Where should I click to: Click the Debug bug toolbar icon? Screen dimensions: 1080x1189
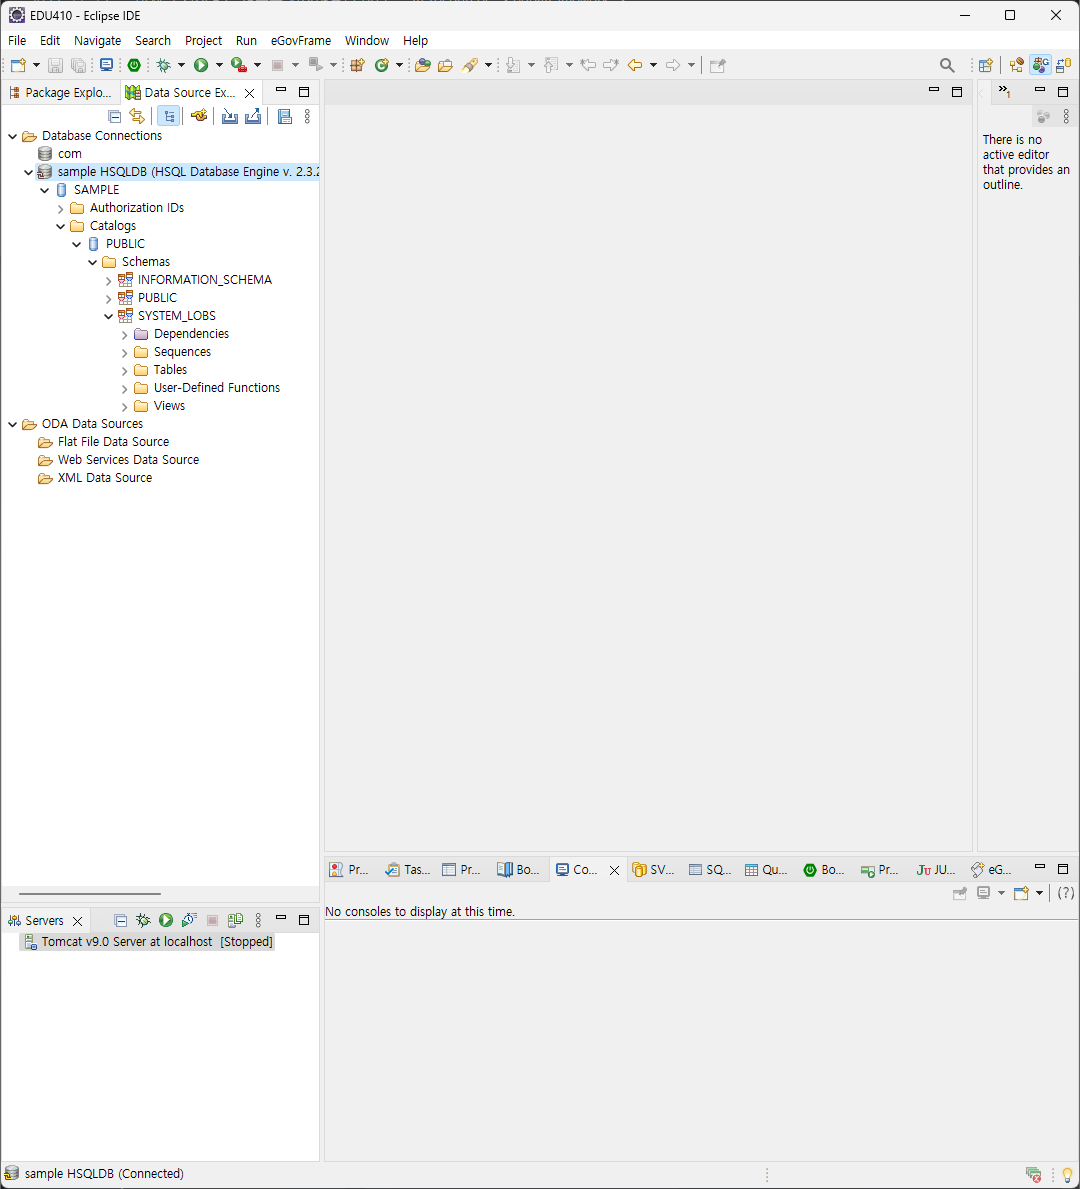click(x=163, y=65)
